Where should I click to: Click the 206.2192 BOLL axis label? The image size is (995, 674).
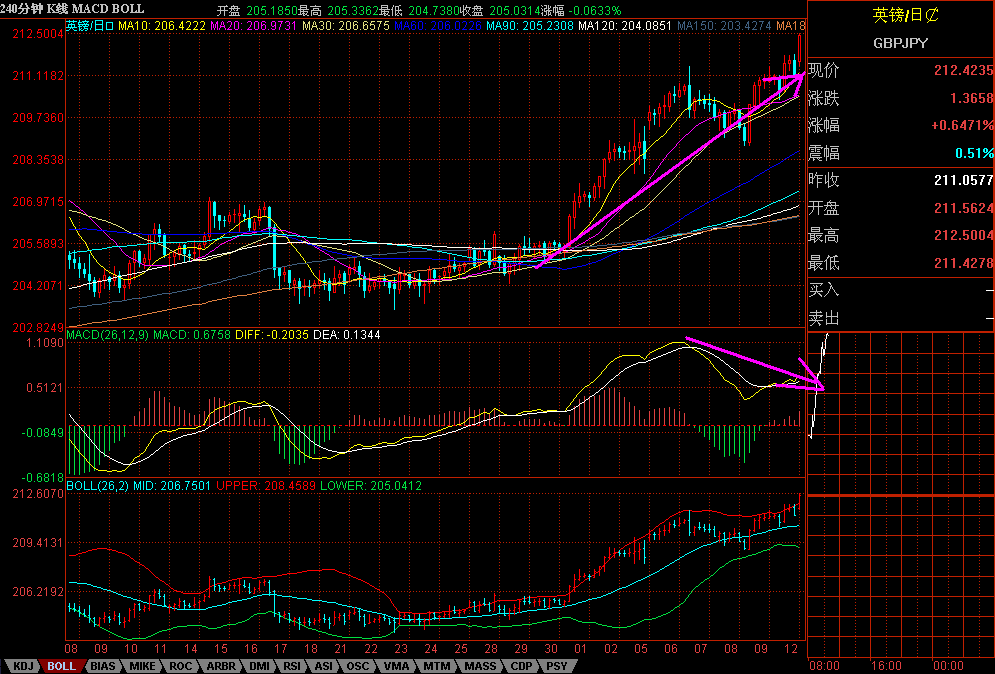coord(38,591)
